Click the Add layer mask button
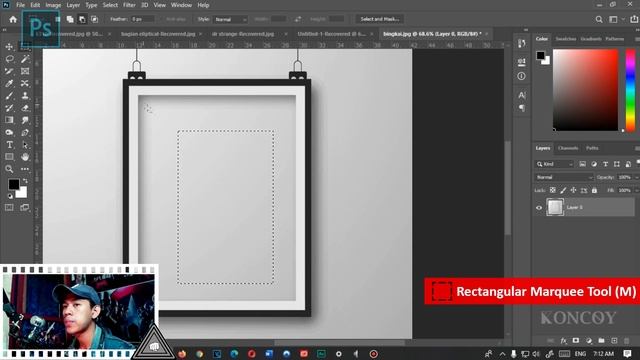640x360 pixels. [576, 340]
